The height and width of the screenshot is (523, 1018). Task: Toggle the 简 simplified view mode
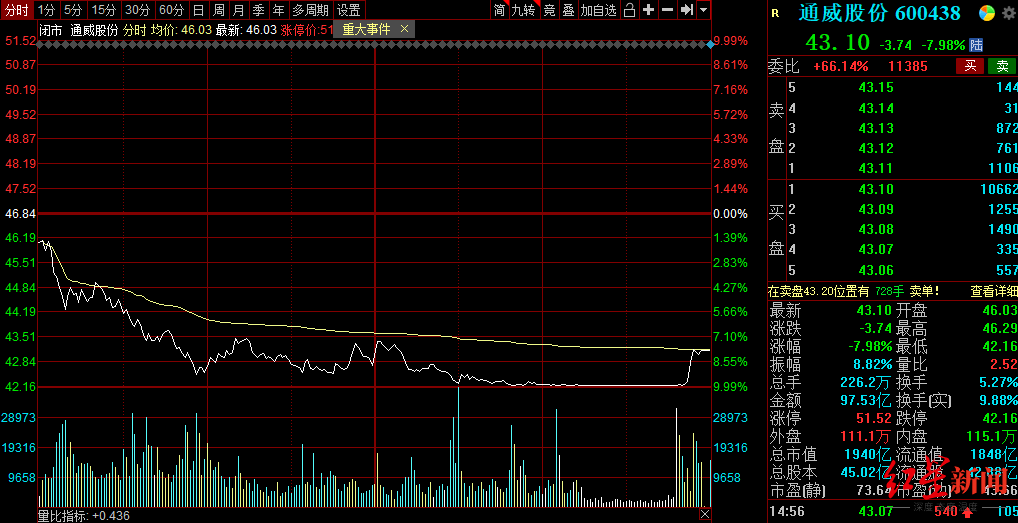tap(499, 10)
